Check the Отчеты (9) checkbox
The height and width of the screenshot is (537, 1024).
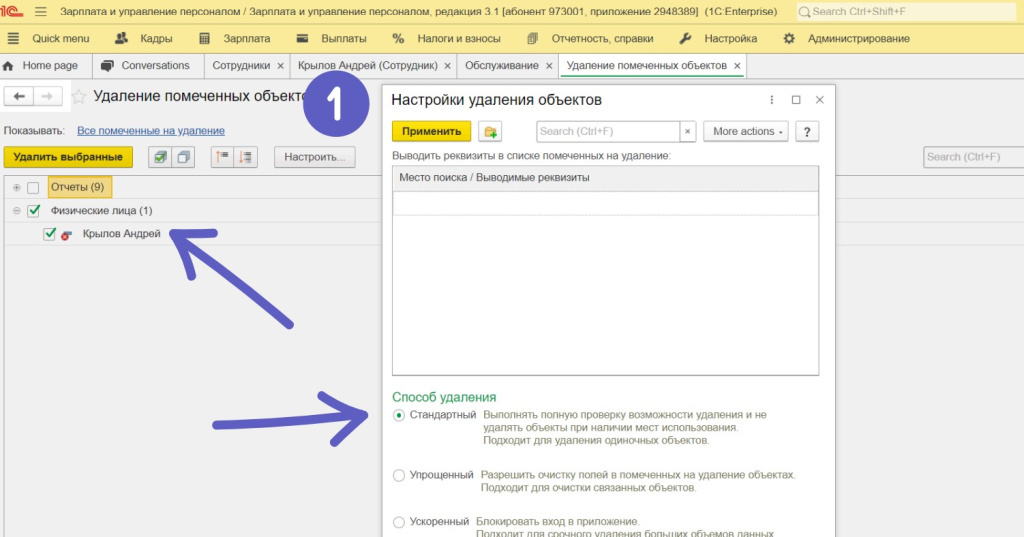click(34, 187)
